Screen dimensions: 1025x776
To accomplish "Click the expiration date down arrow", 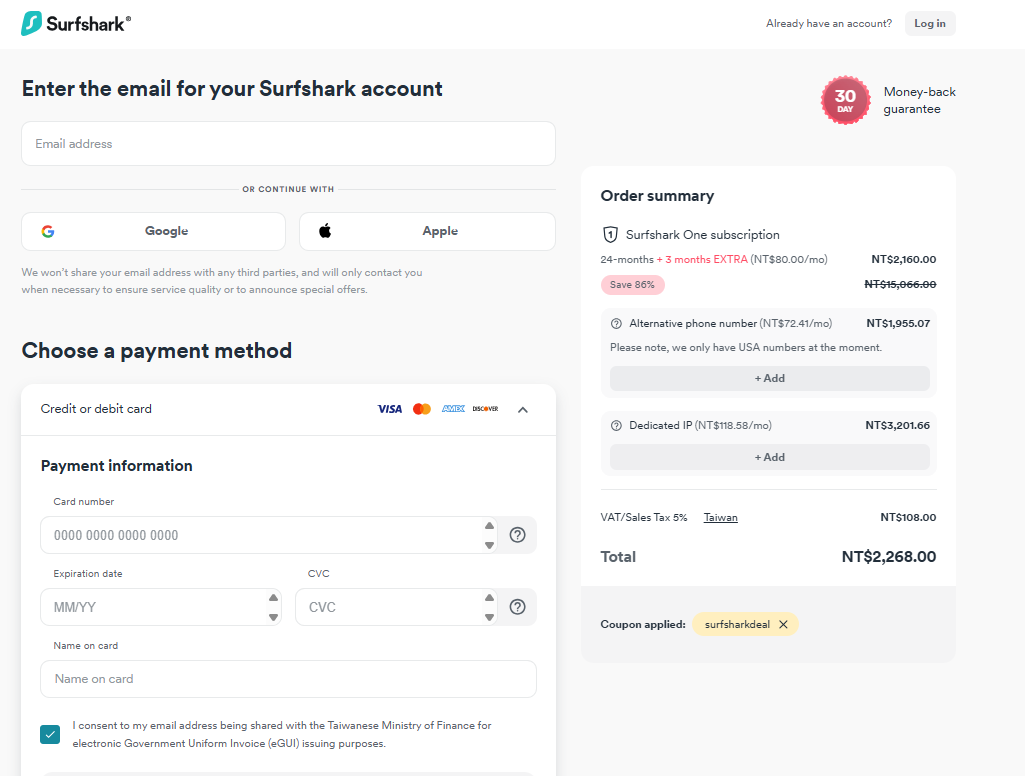I will (x=273, y=617).
